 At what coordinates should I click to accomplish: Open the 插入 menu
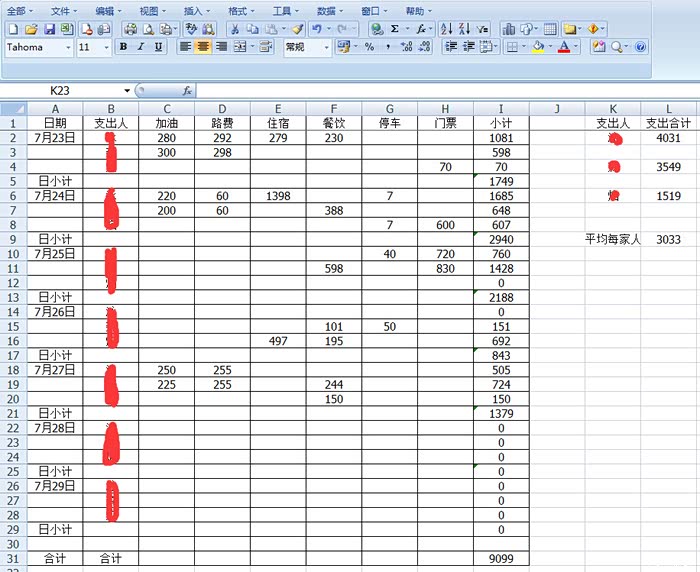point(197,11)
